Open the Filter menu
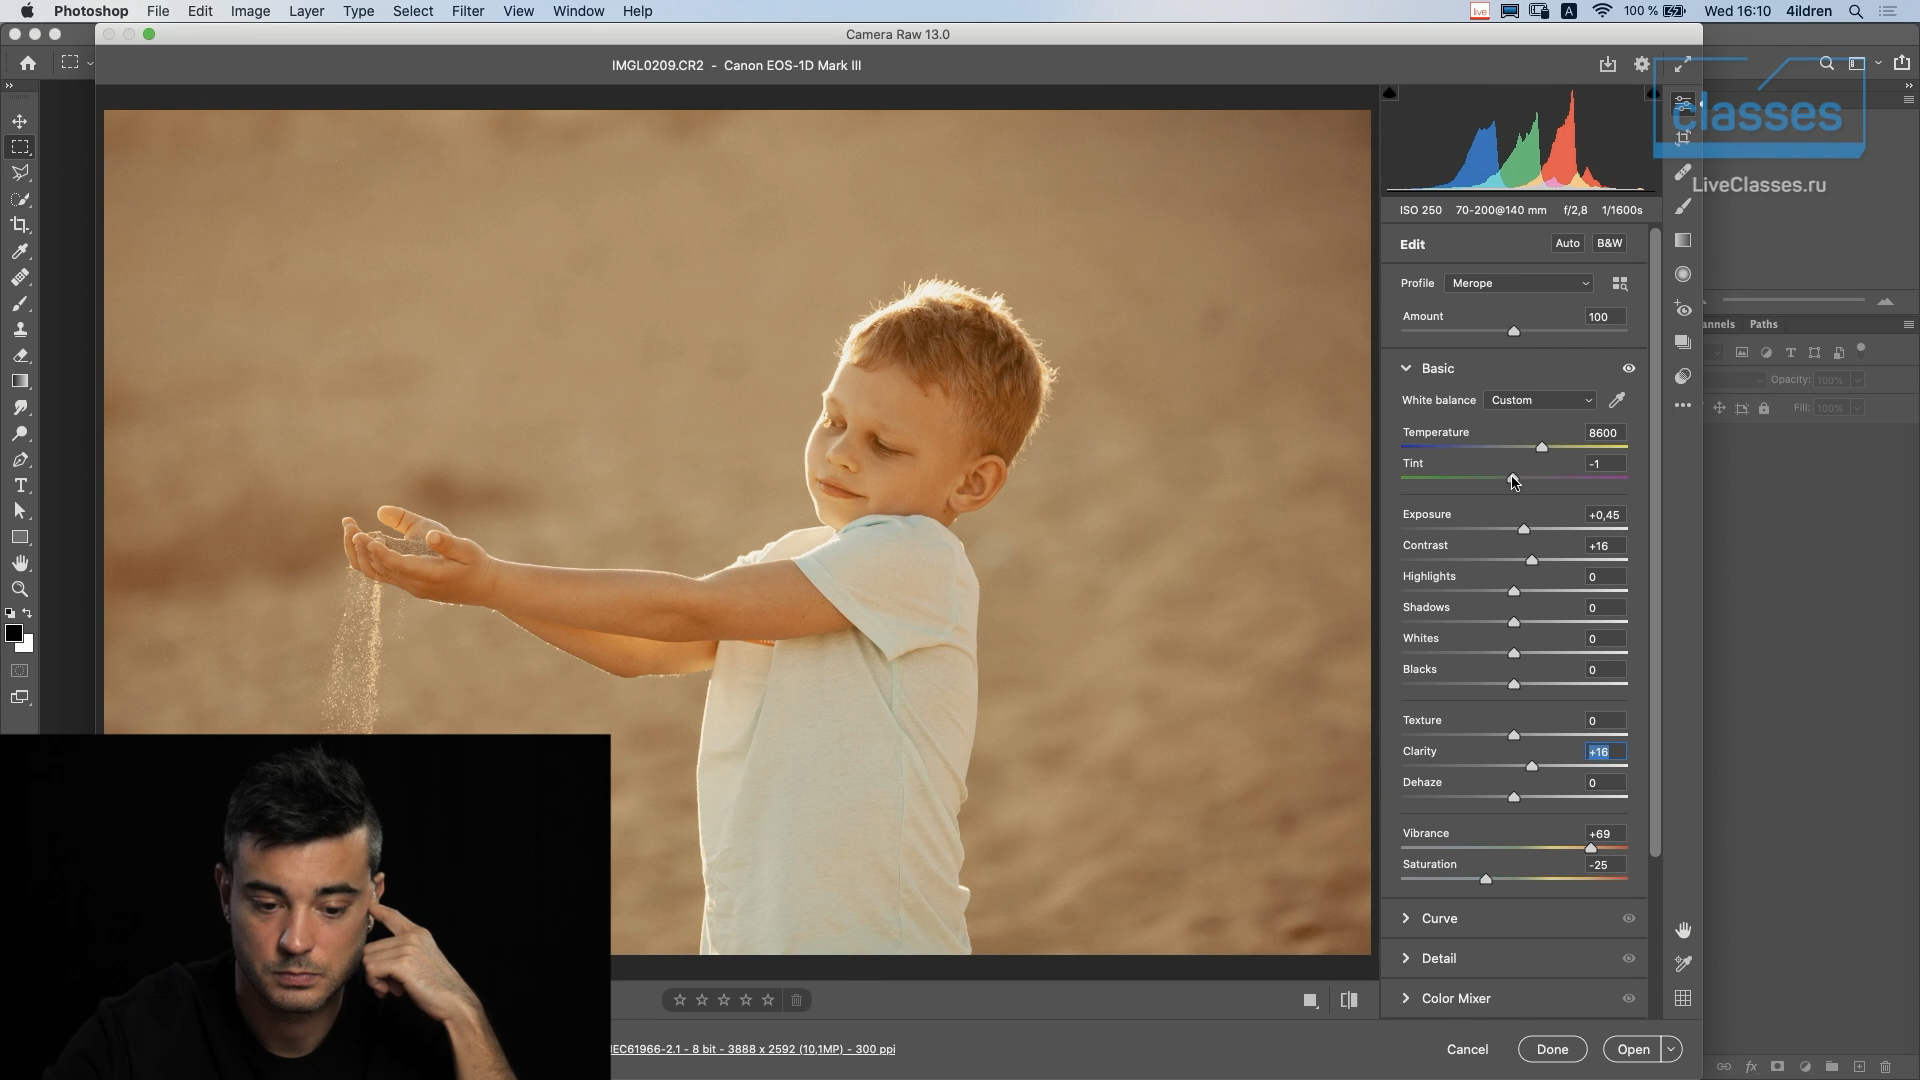This screenshot has height=1080, width=1920. tap(467, 11)
